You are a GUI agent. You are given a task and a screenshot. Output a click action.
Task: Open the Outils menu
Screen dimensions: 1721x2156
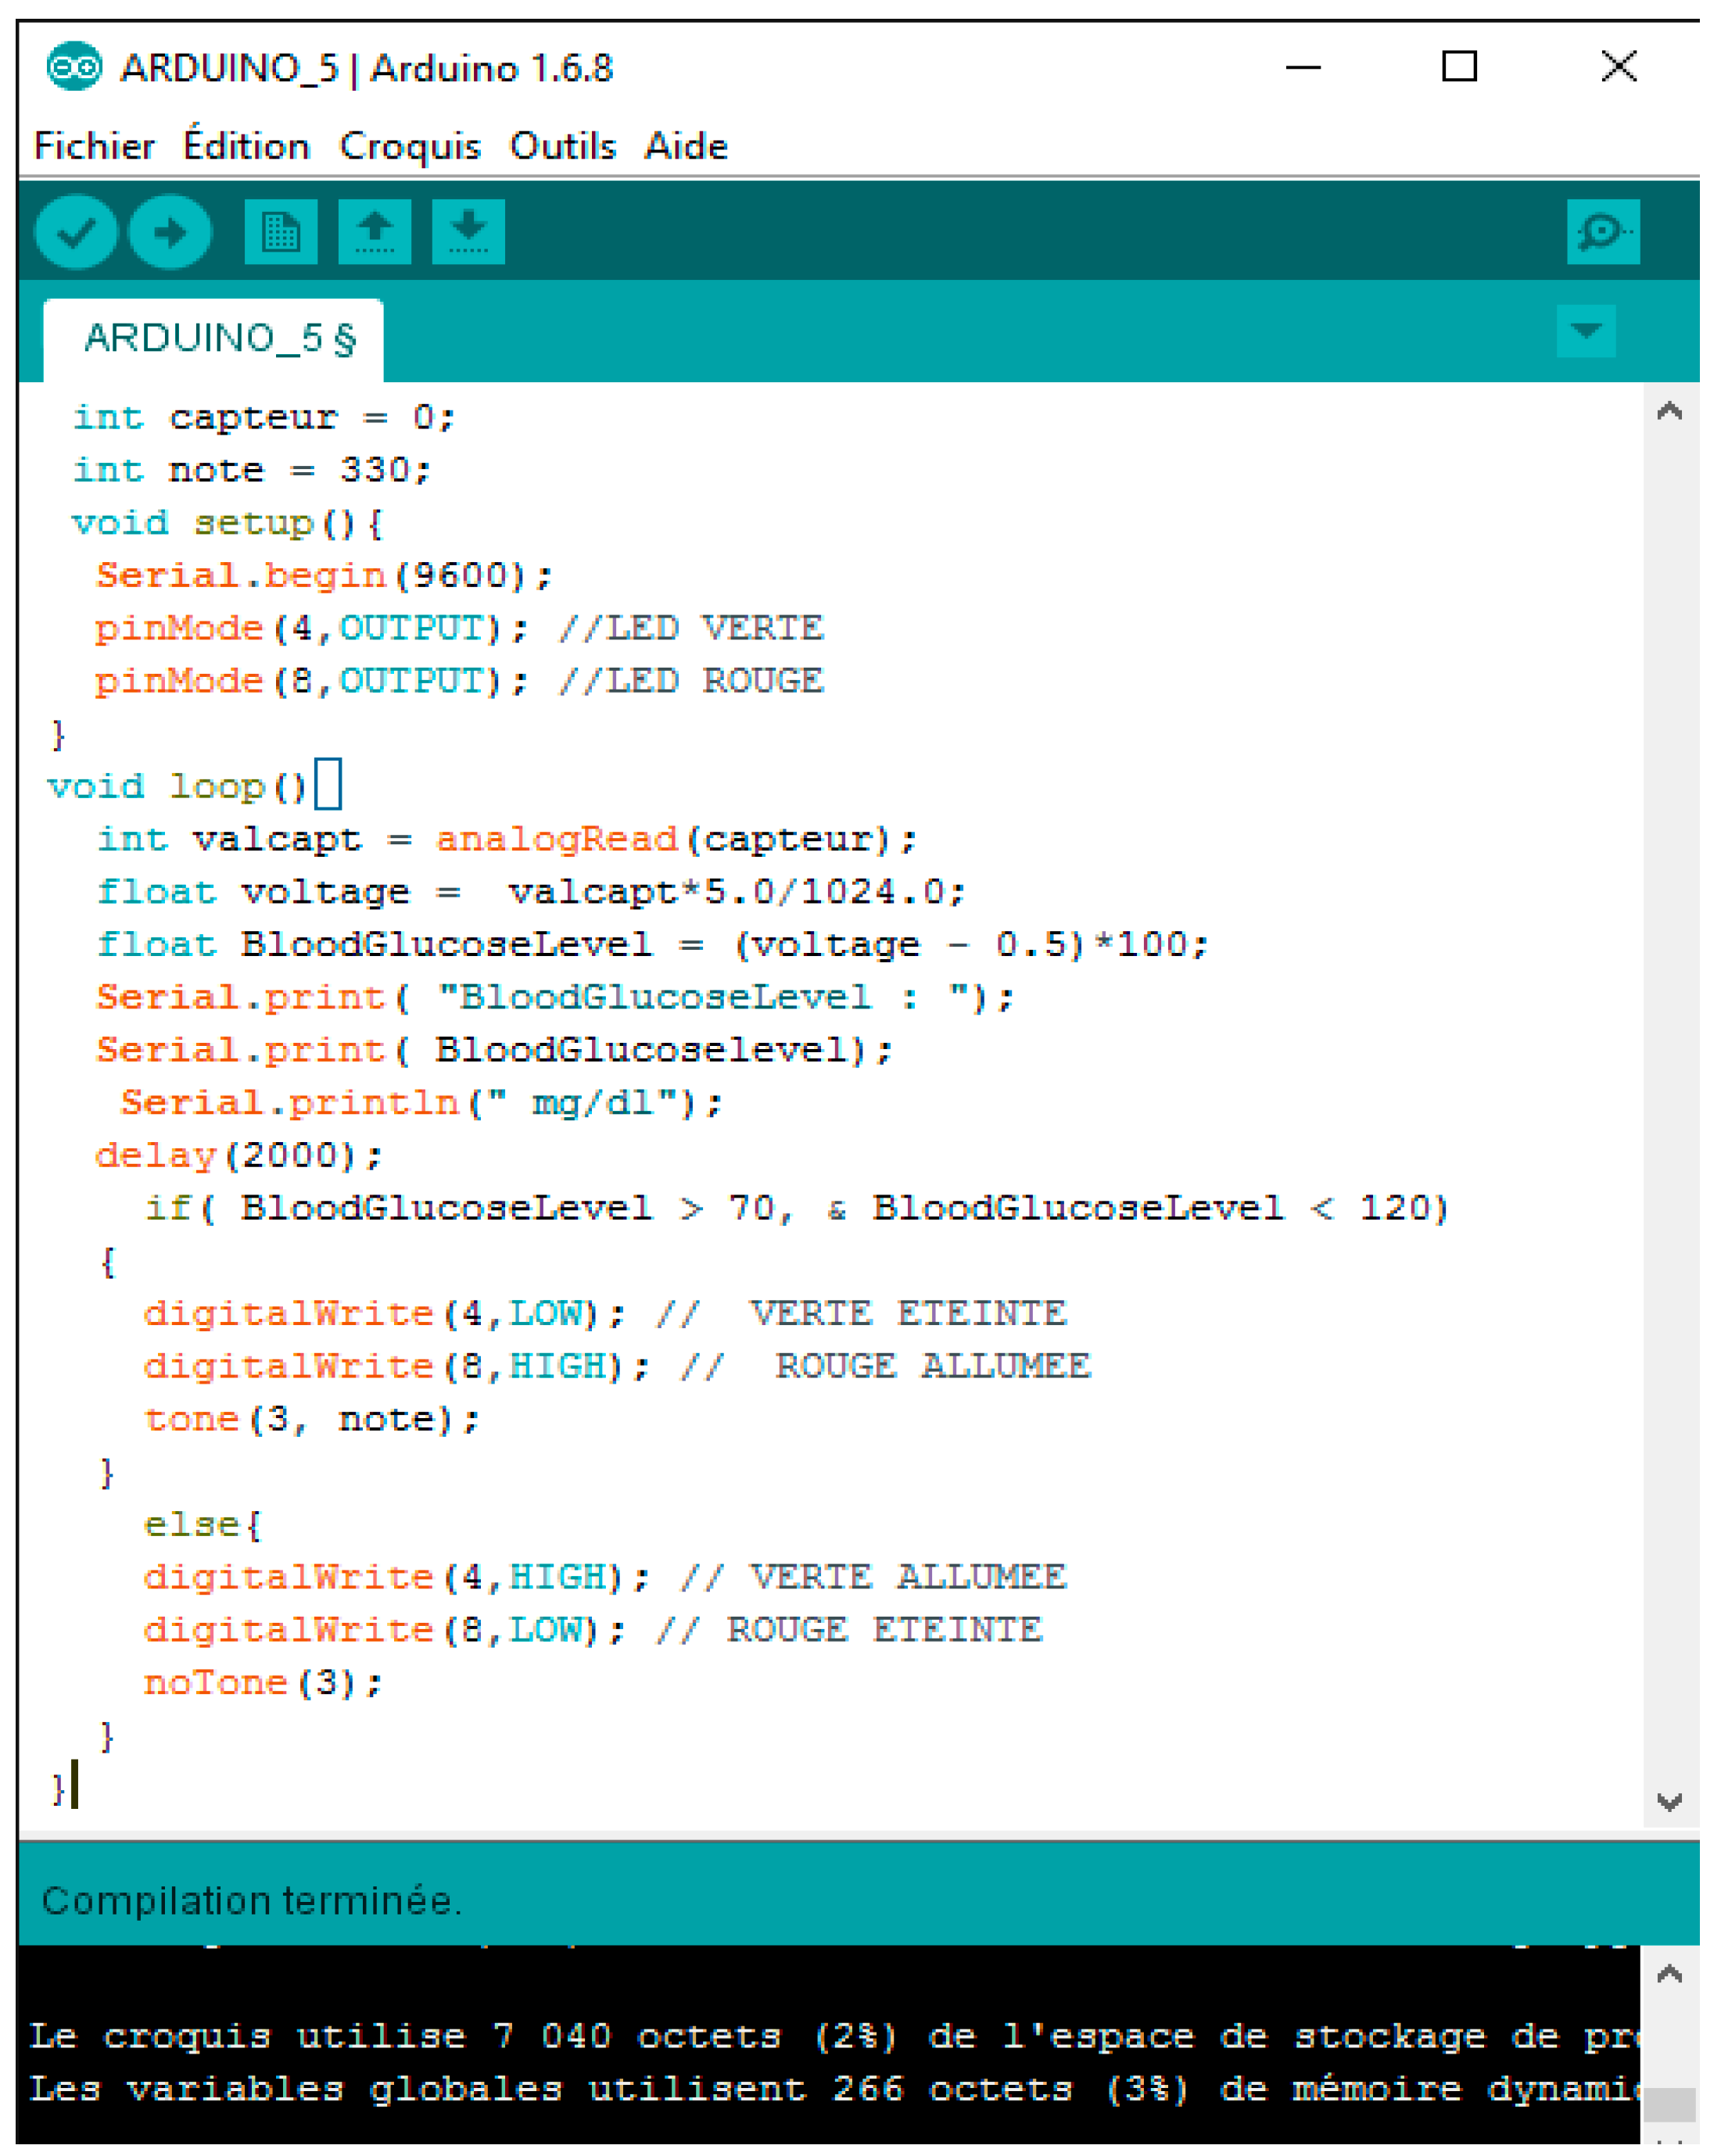[562, 146]
